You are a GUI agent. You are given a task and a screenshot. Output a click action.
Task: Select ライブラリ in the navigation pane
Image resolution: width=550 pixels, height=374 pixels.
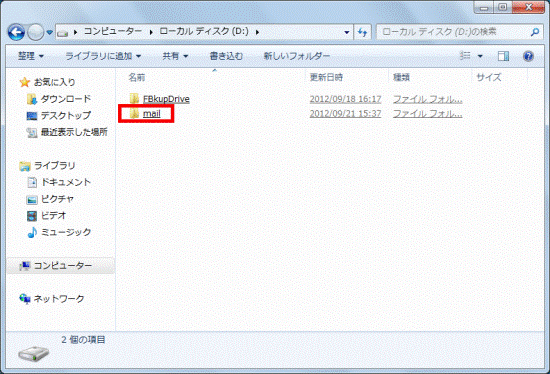pyautogui.click(x=54, y=165)
